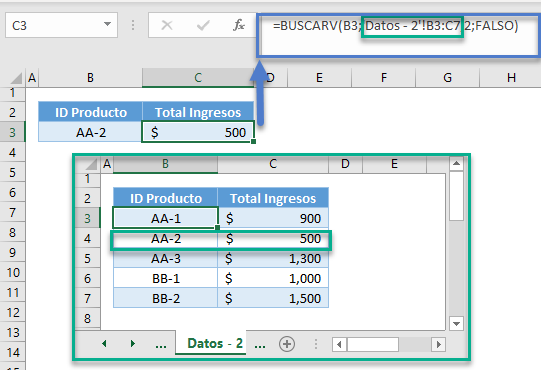Click the horizontal scrollbar thumb

click(373, 344)
